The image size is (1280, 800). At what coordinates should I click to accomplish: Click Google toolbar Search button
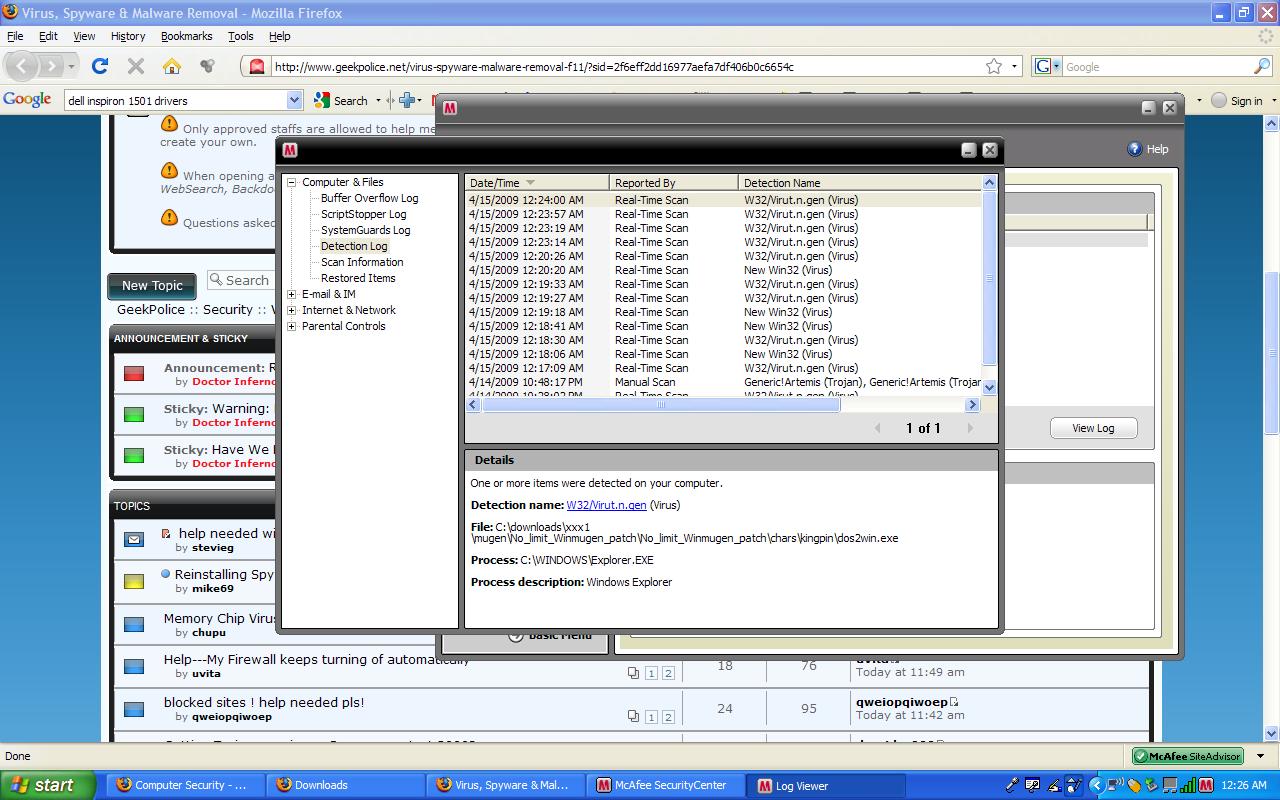click(341, 100)
